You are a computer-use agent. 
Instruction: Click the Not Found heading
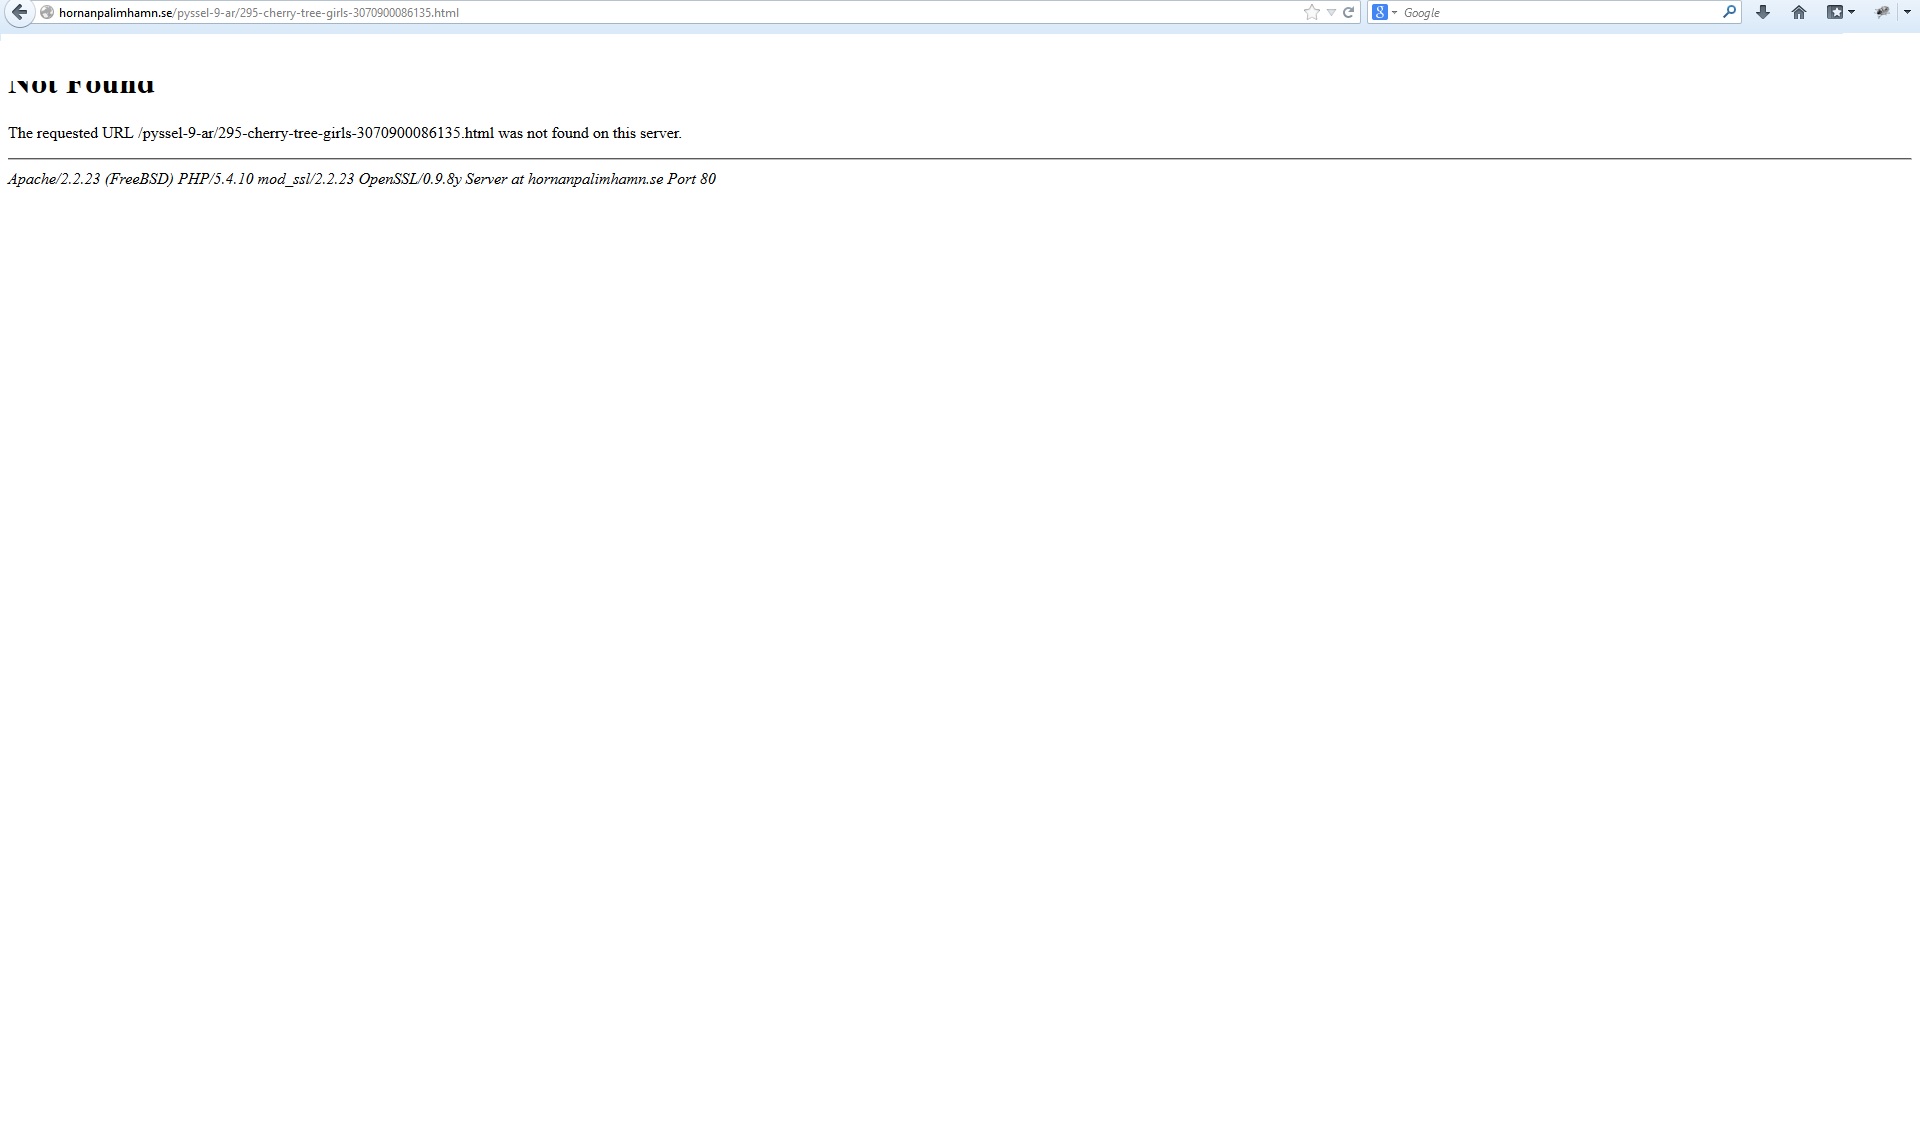81,85
